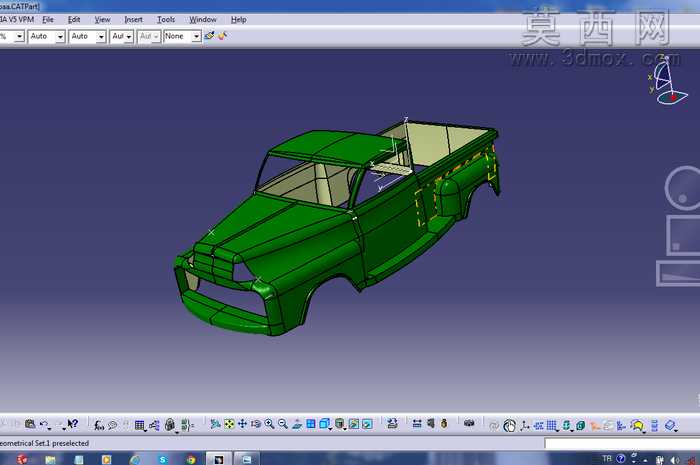Viewport: 700px width, 465px height.
Task: Click the Comment speech bubble icon
Action: point(112,425)
